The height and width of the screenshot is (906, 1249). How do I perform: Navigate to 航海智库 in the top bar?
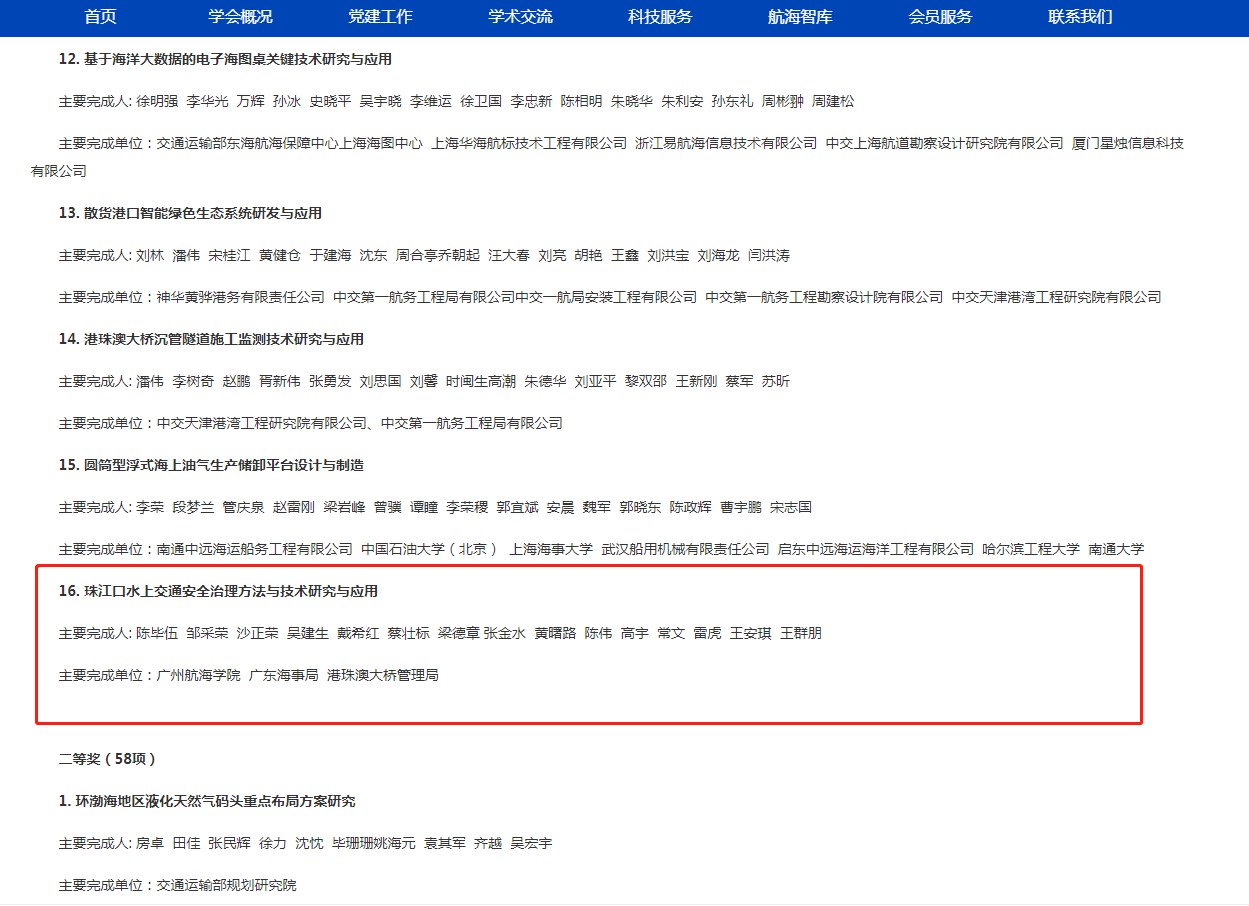[x=800, y=17]
